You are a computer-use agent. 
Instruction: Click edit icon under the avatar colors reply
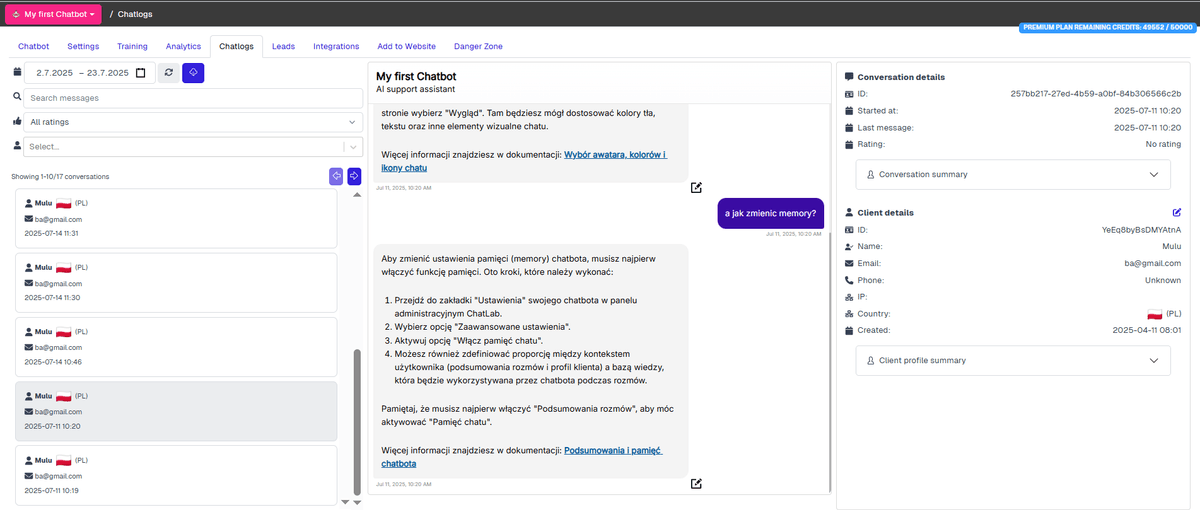[696, 187]
